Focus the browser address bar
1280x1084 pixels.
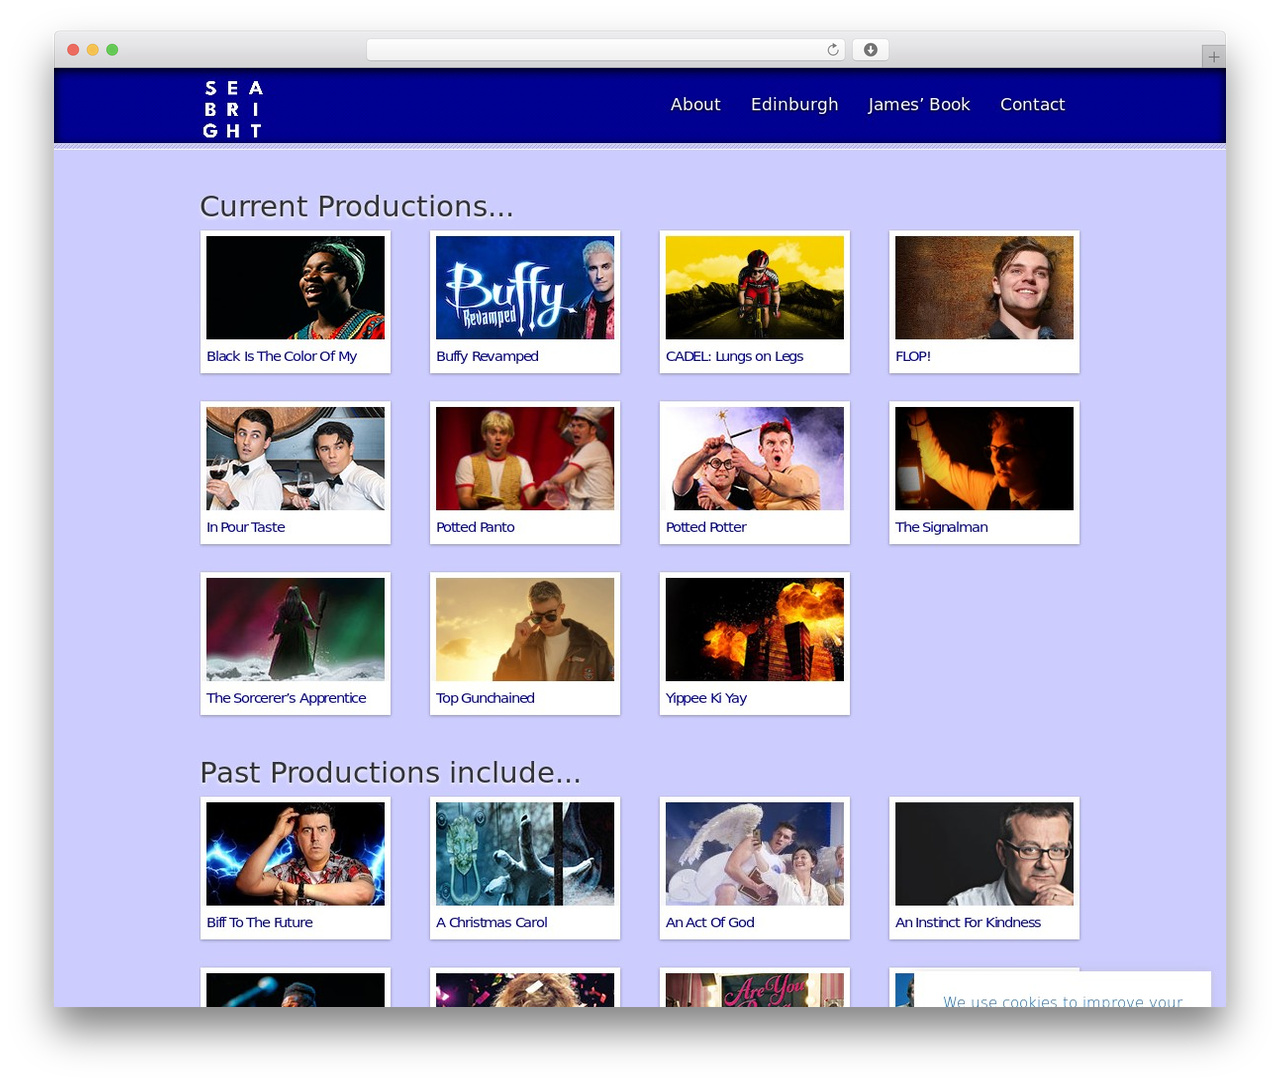pos(605,50)
